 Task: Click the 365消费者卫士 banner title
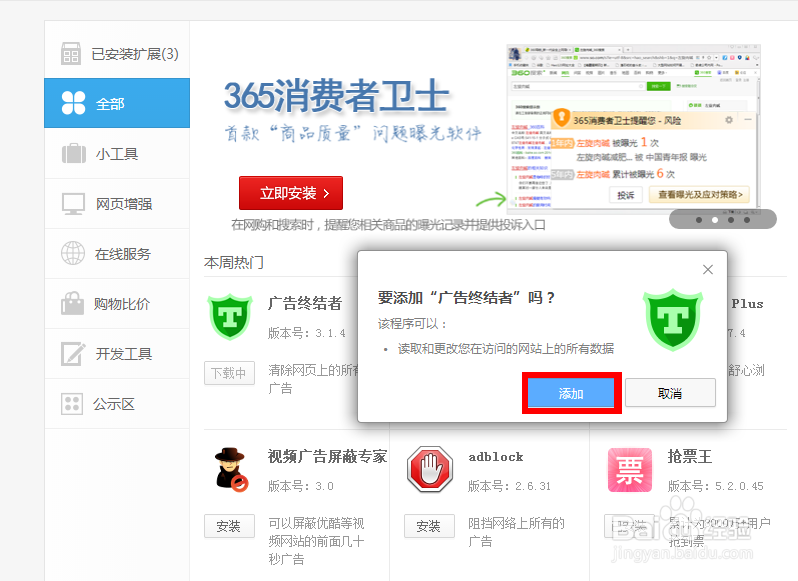tap(336, 96)
